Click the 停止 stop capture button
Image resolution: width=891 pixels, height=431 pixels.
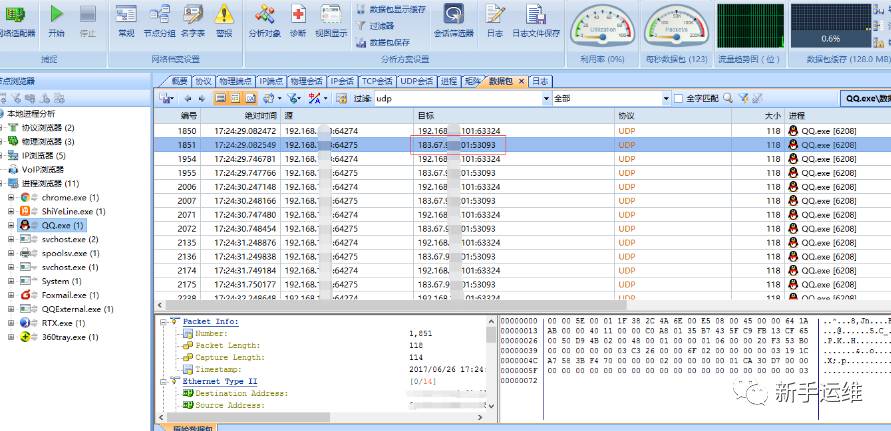[x=88, y=21]
